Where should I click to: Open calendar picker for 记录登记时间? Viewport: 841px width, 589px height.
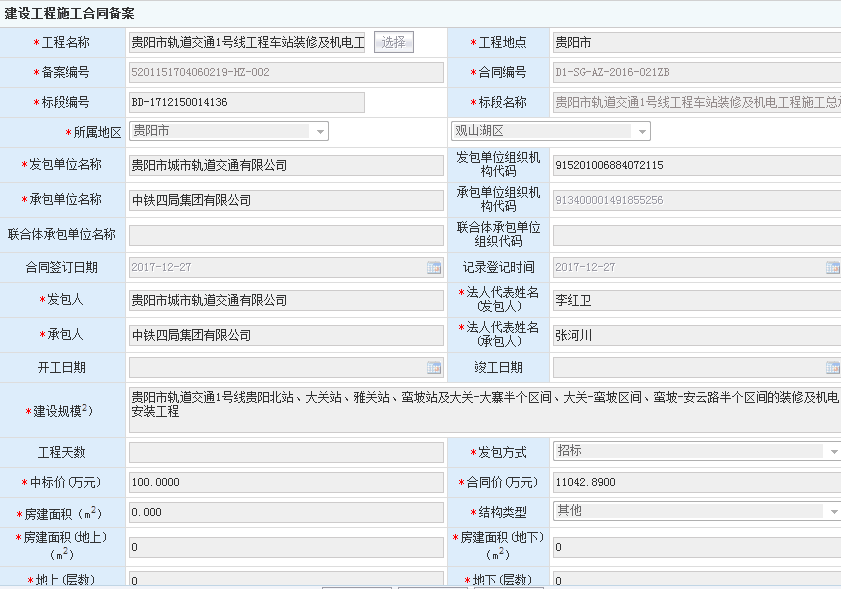pos(832,268)
